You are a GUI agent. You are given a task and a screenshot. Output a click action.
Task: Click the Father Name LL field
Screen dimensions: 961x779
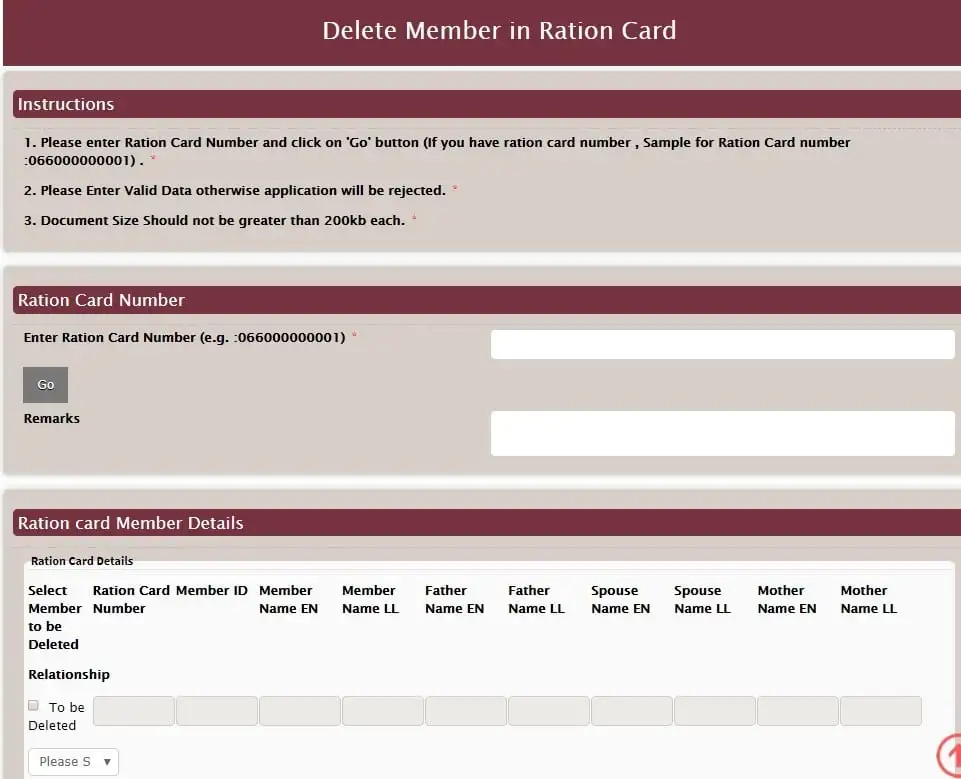point(546,710)
